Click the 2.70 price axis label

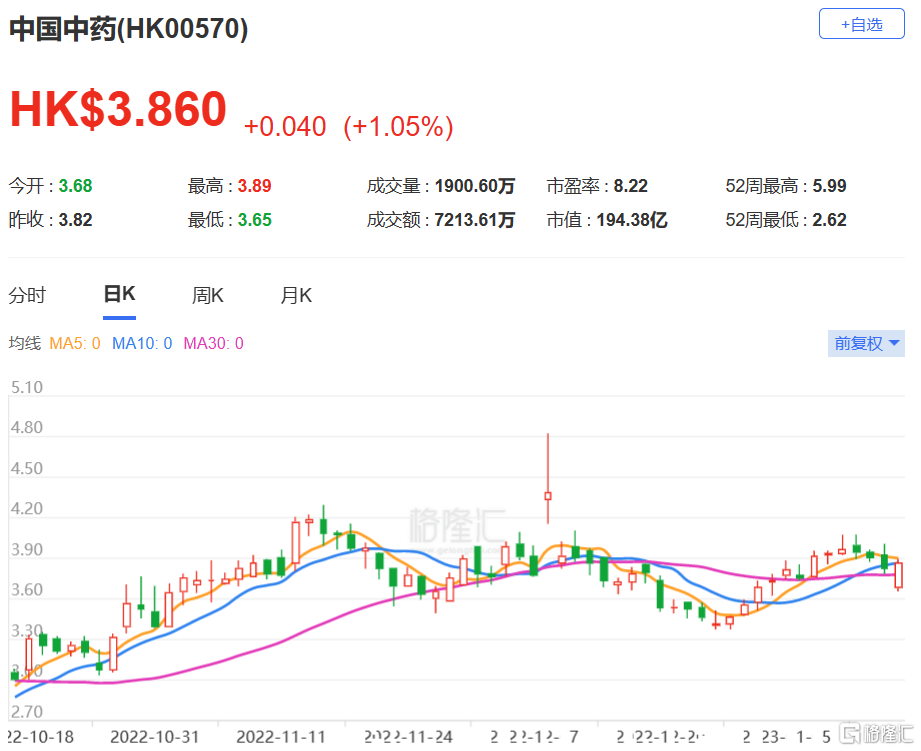27,712
